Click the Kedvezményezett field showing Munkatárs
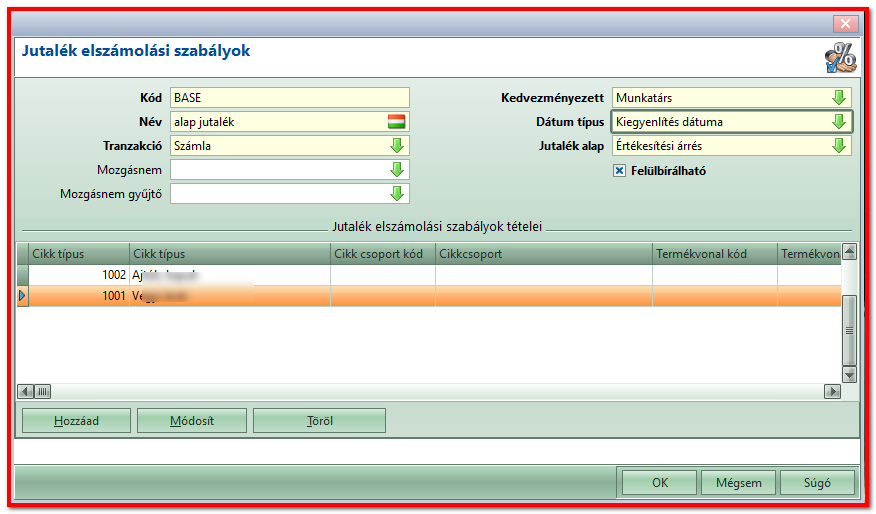The width and height of the screenshot is (876, 514). coord(732,98)
